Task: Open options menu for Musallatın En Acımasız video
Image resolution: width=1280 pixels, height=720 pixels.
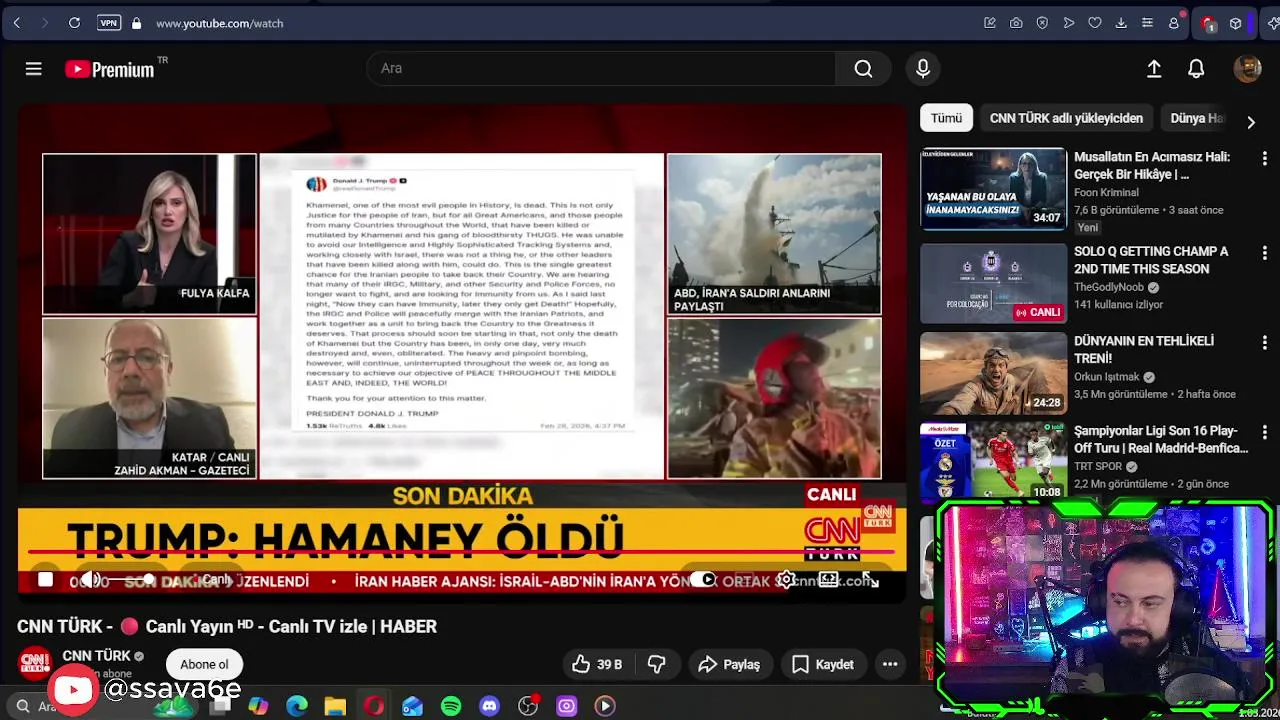Action: pyautogui.click(x=1264, y=158)
